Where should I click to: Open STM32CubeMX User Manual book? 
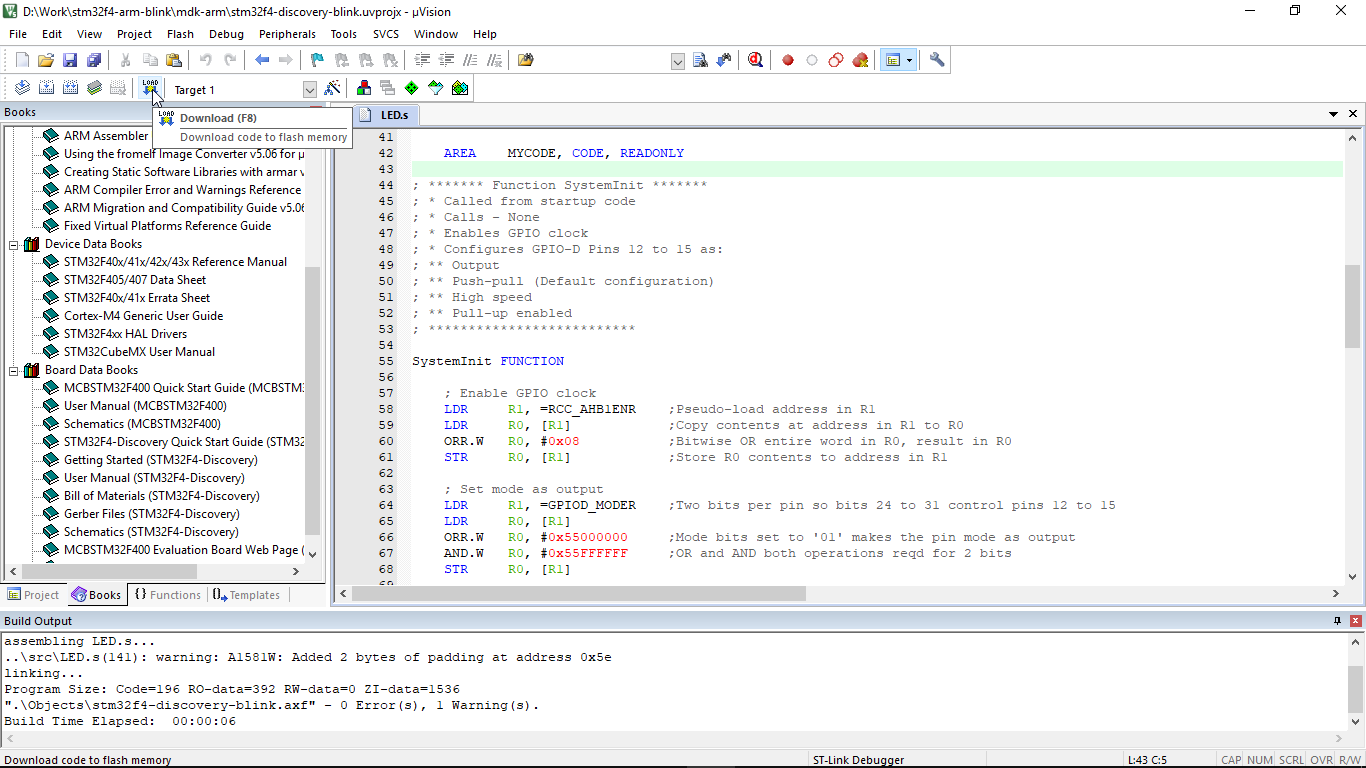(139, 352)
